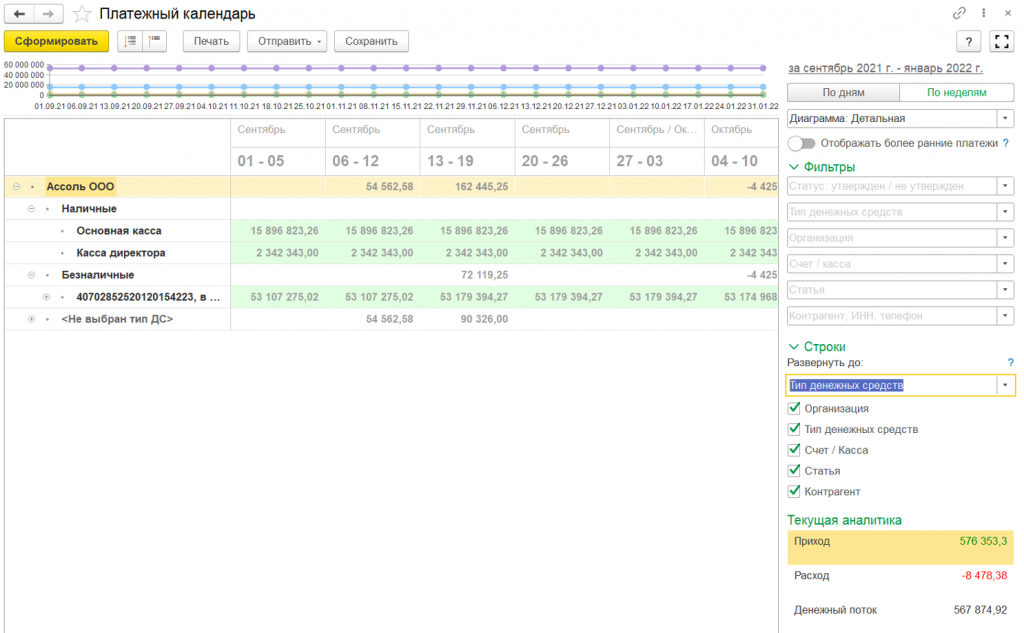Copy link via the chain icon

[x=959, y=13]
